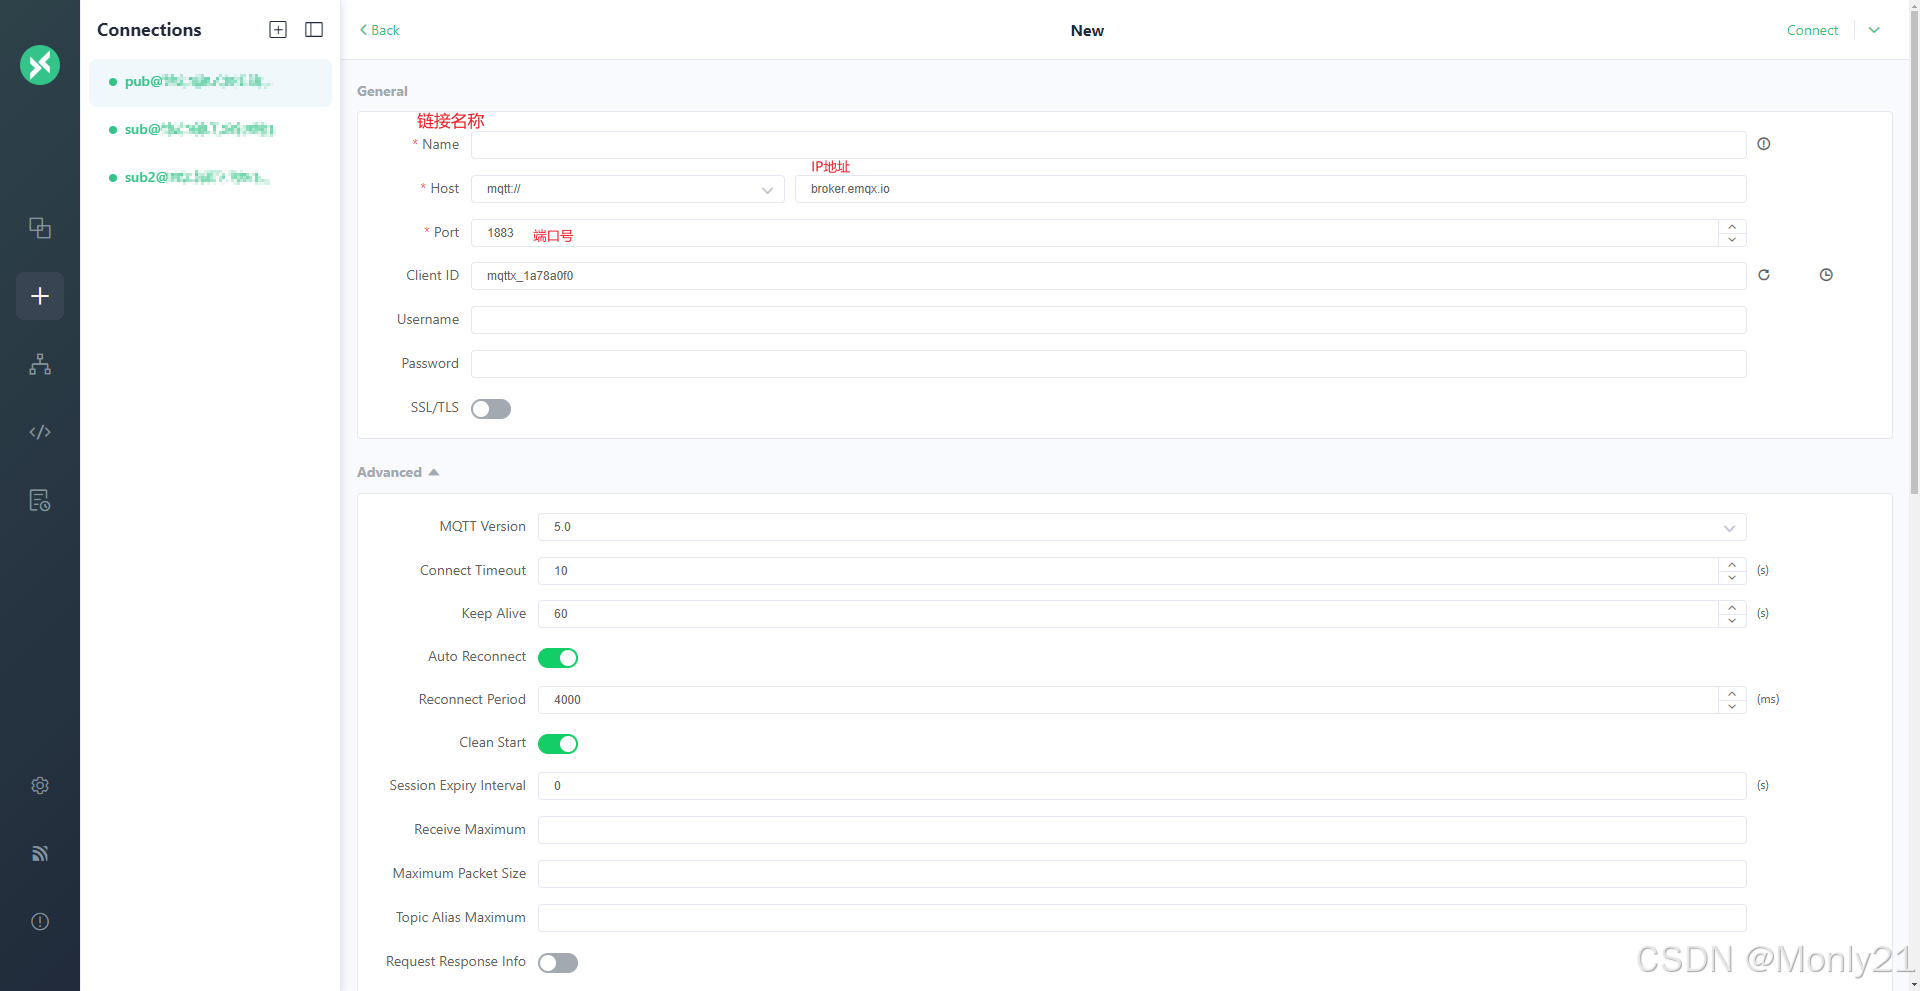Toggle connection list layout icon
The width and height of the screenshot is (1920, 991).
click(314, 30)
